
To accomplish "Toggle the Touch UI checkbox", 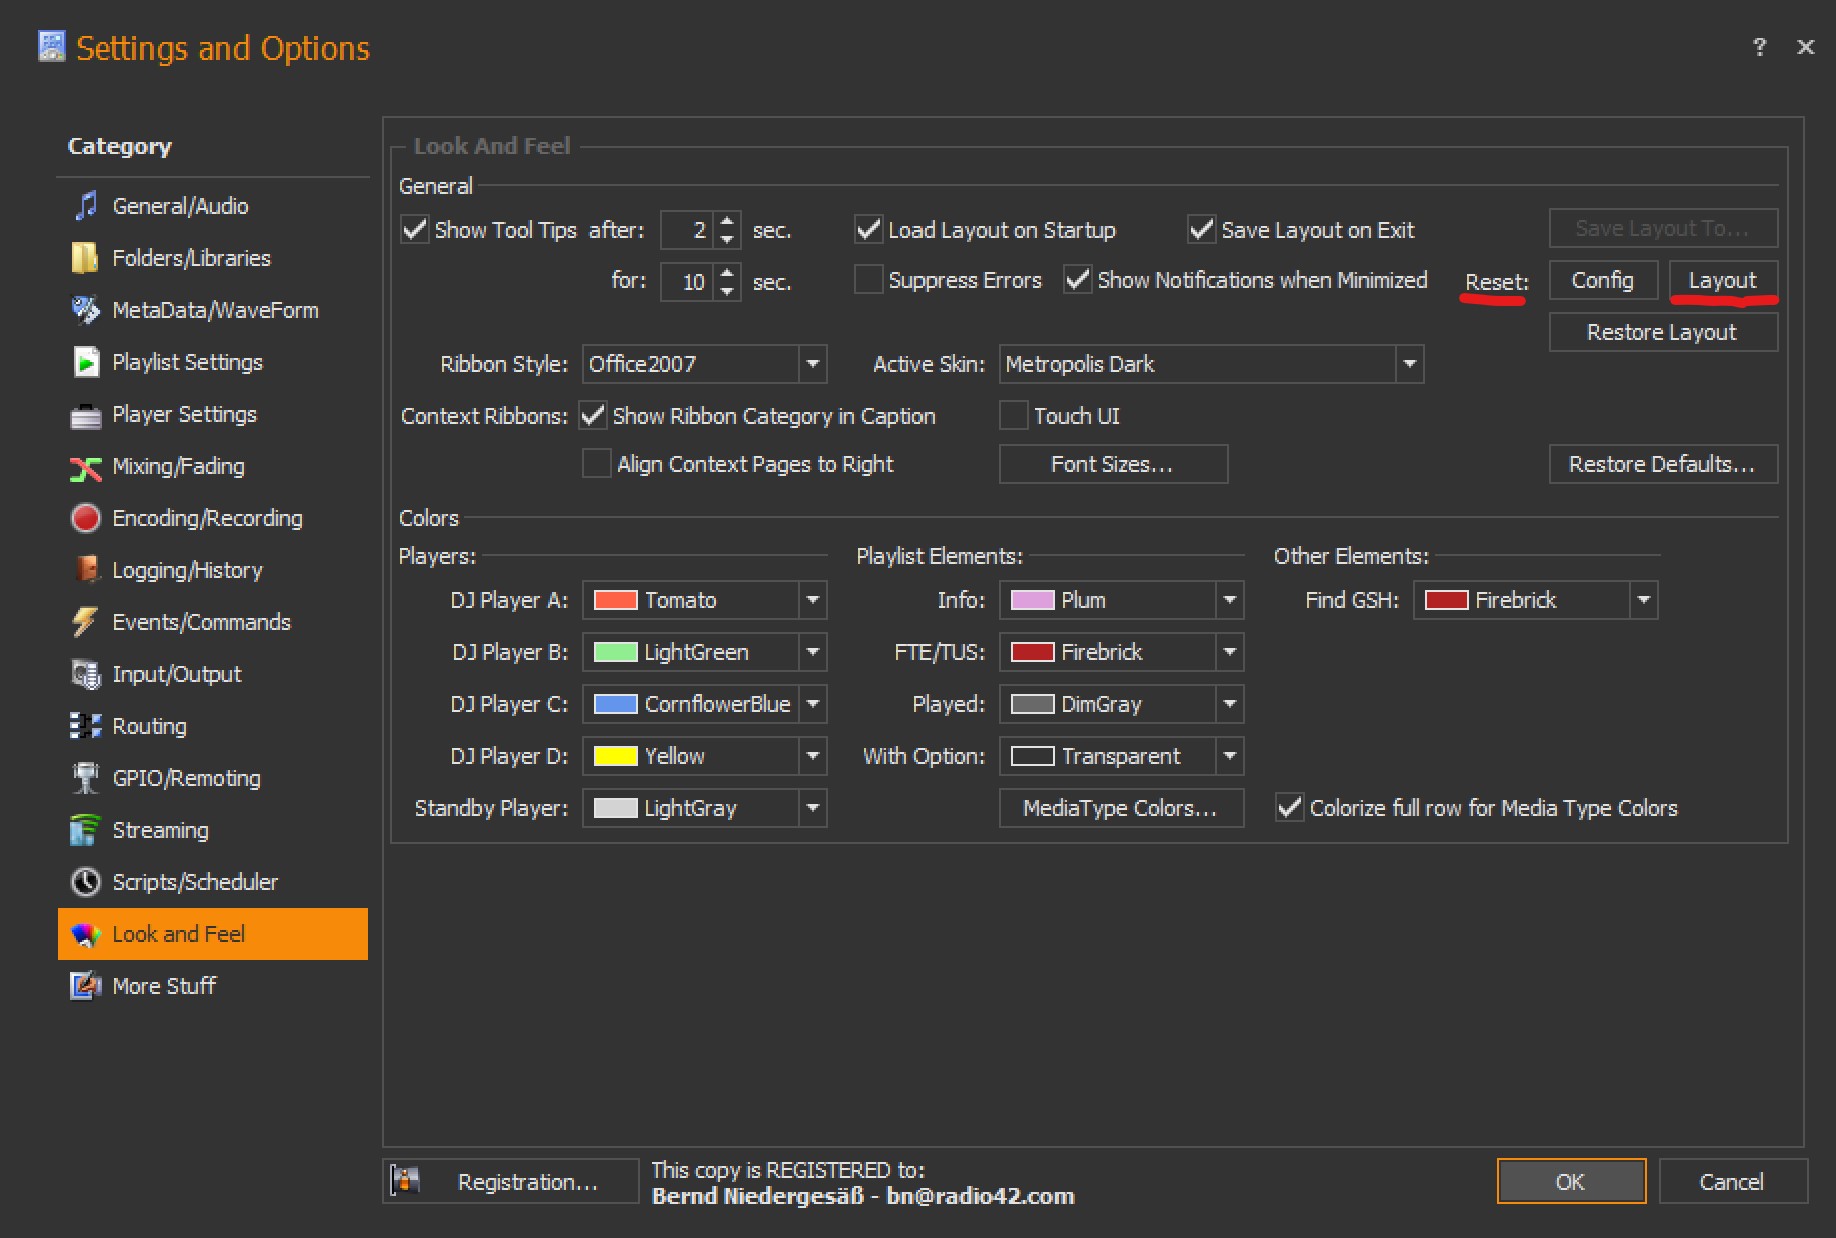I will (1013, 416).
